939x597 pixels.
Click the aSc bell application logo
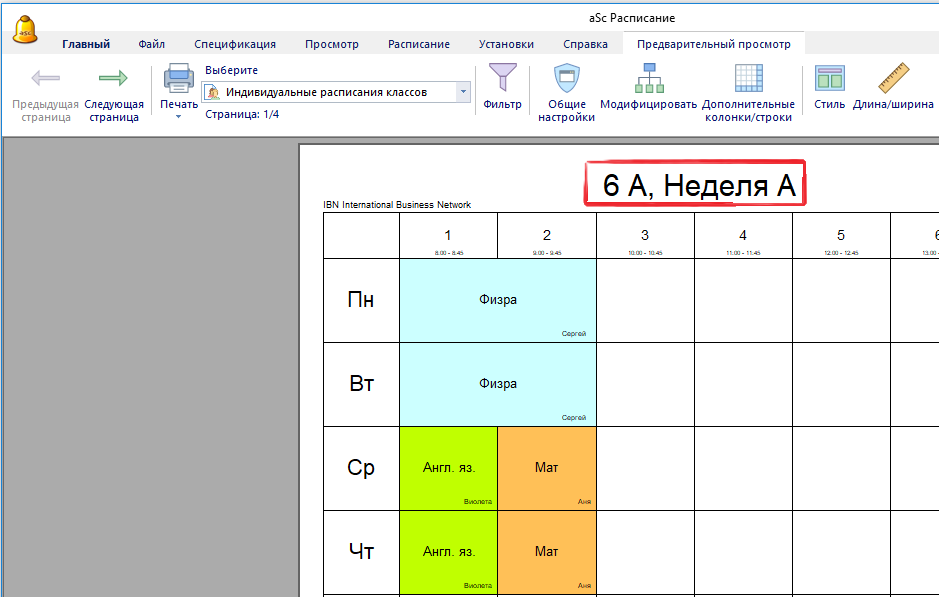click(25, 28)
